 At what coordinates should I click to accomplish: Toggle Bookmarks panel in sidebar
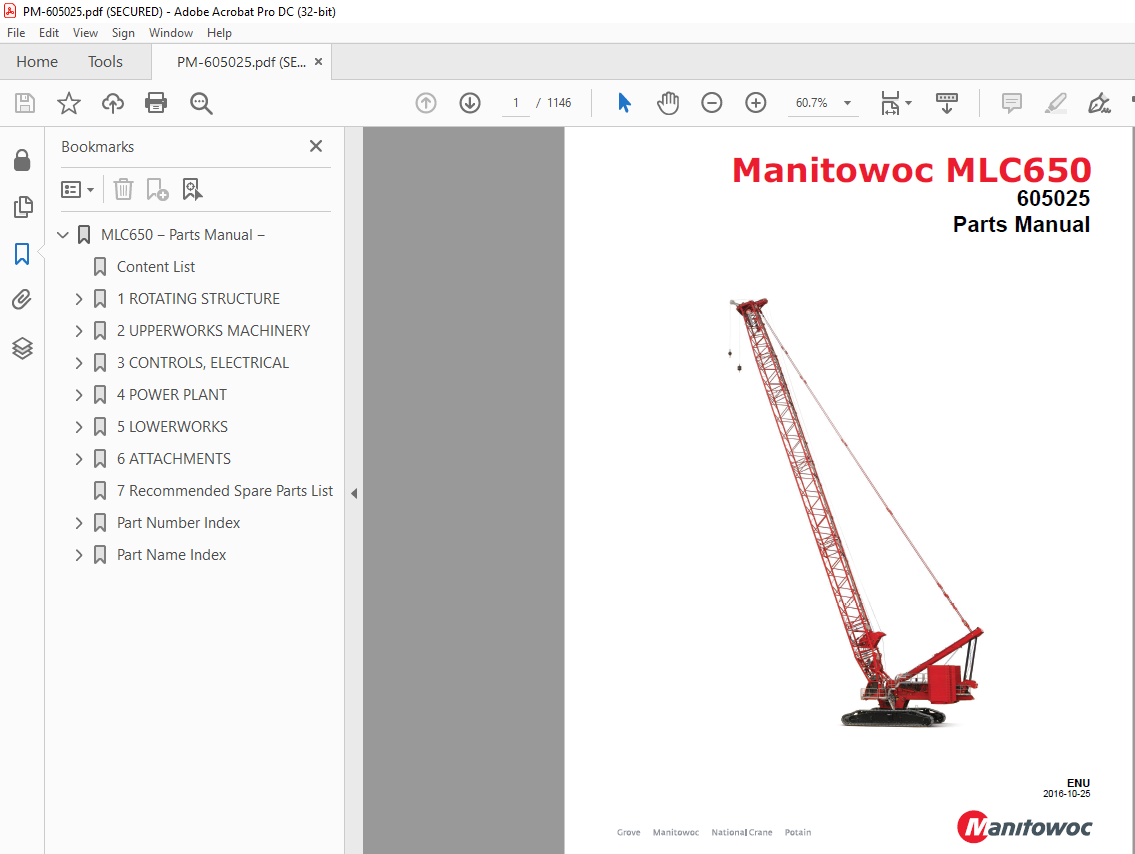[22, 254]
